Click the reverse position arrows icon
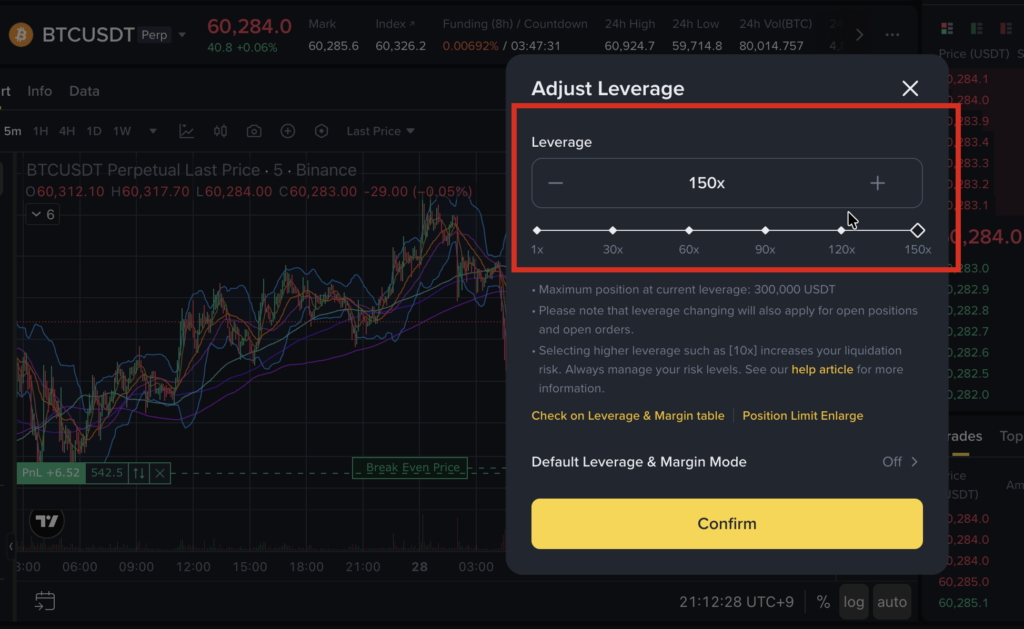The image size is (1024, 629). (139, 472)
